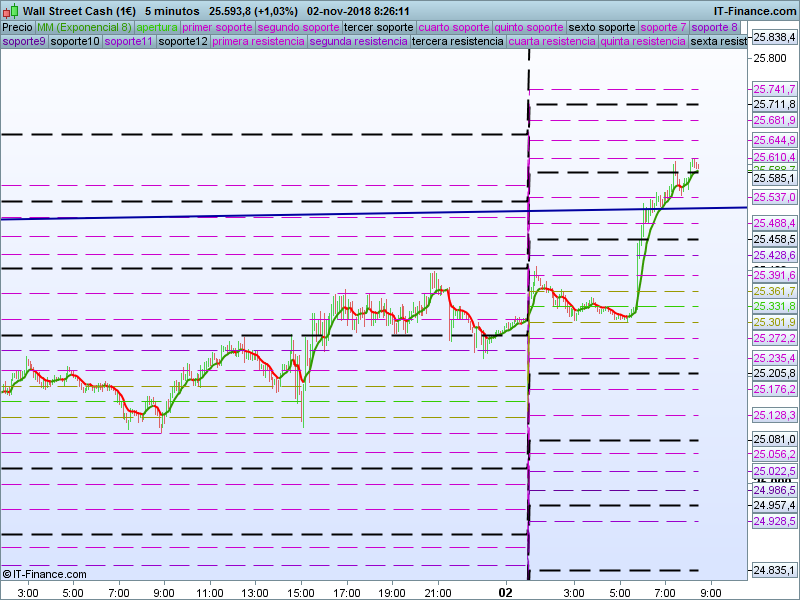
Task: Click the apertura indicator label
Action: pos(157,27)
